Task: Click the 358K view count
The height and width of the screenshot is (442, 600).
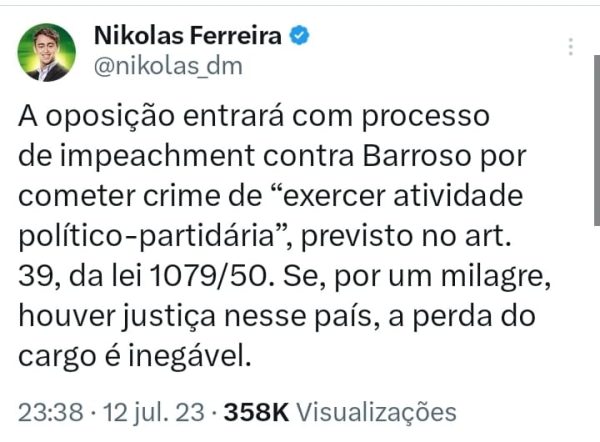Action: tap(256, 412)
